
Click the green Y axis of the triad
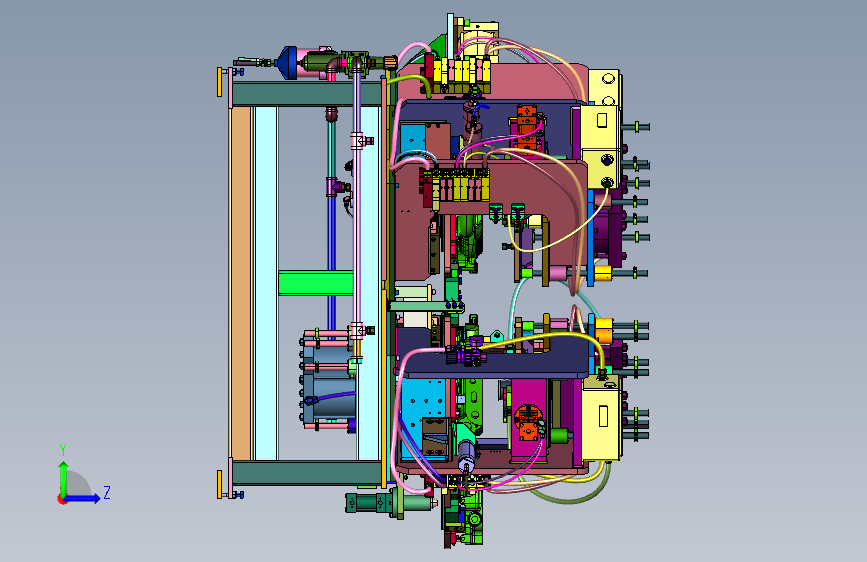coord(63,478)
